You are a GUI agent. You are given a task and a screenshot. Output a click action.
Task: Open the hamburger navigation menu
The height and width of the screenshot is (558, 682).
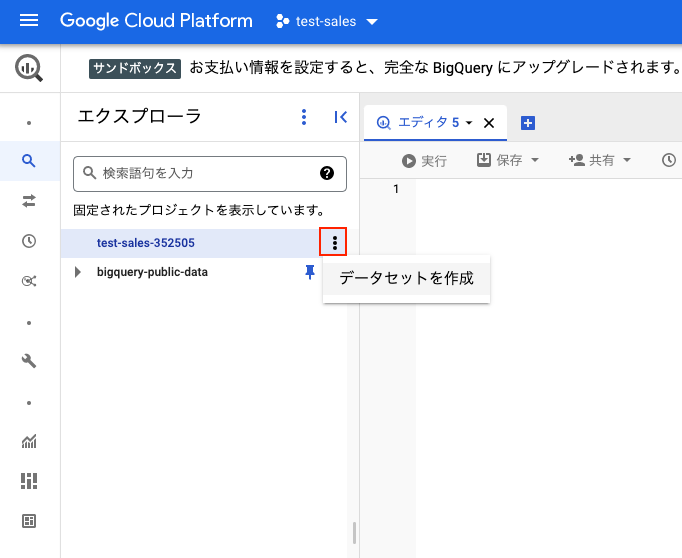29,20
